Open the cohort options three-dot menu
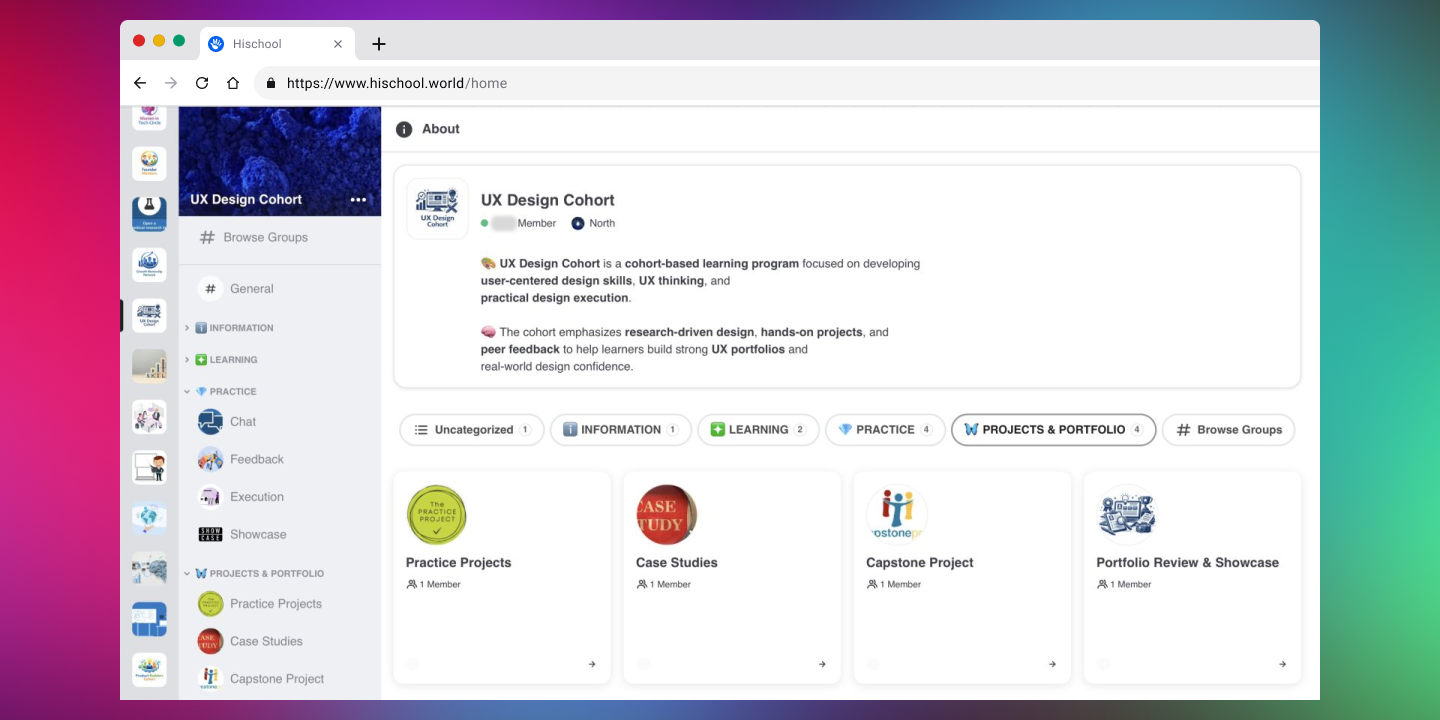Image resolution: width=1440 pixels, height=720 pixels. click(358, 200)
